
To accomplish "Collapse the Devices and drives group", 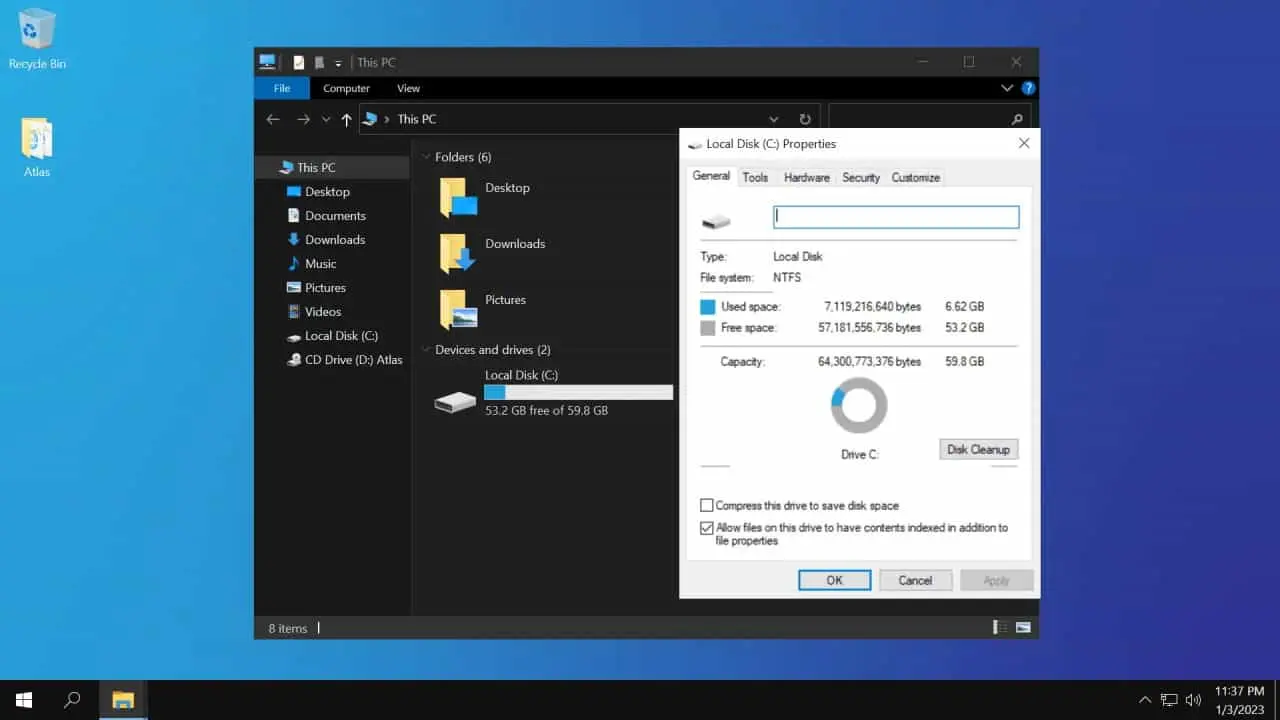I will [426, 350].
